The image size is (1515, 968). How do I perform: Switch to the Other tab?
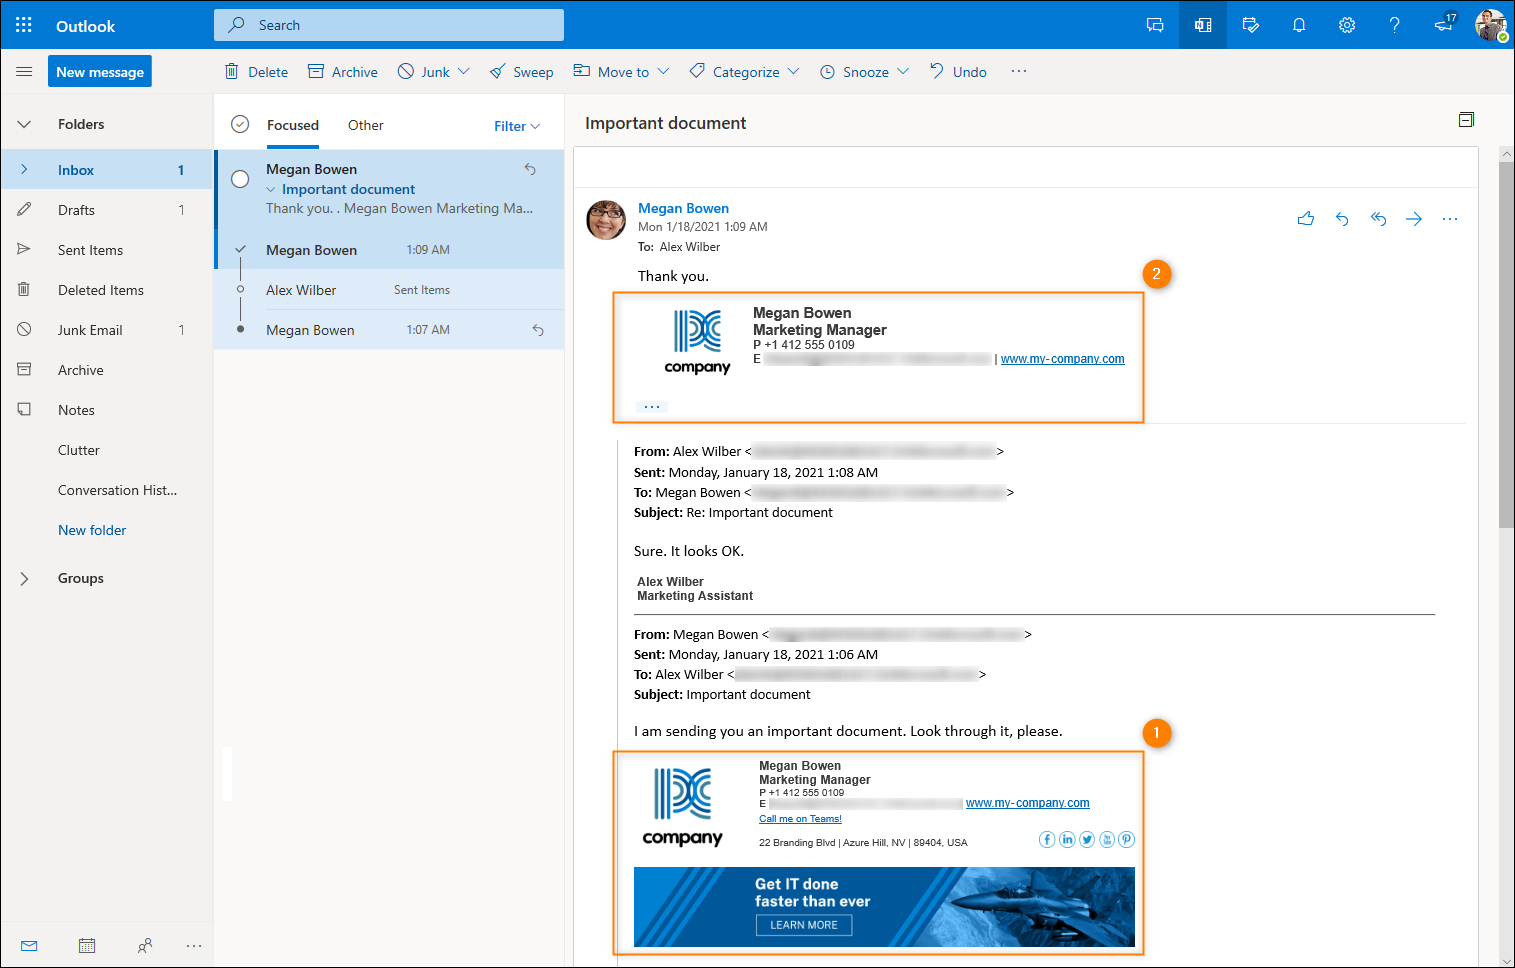[365, 125]
